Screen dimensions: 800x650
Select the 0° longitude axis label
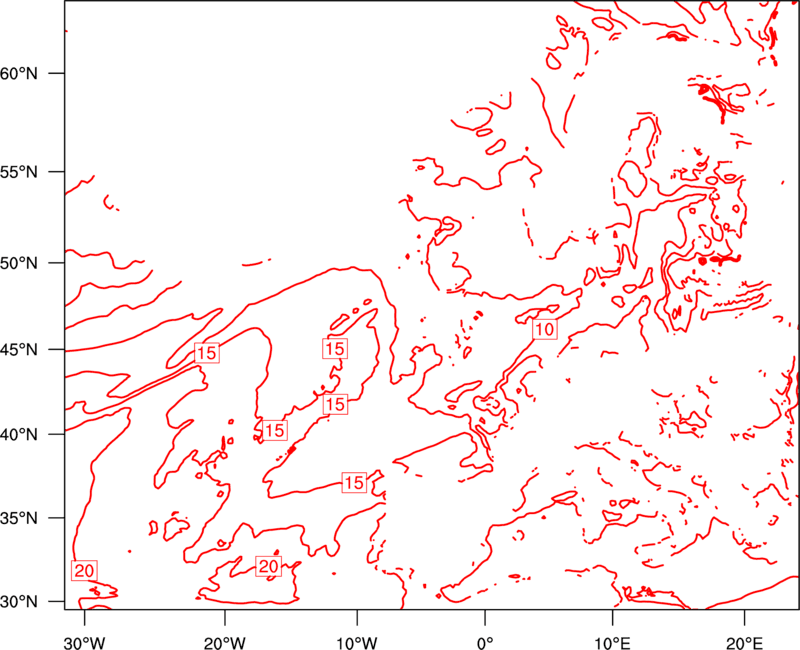(x=485, y=643)
